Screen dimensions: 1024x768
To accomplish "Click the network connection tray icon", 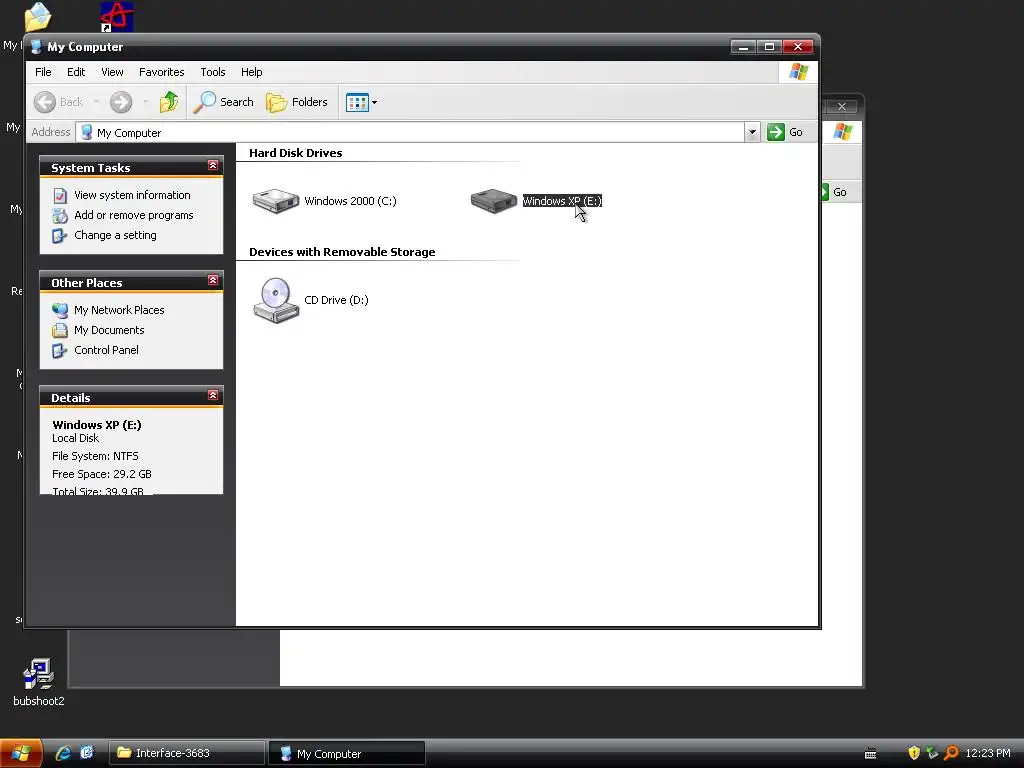I will [x=932, y=753].
